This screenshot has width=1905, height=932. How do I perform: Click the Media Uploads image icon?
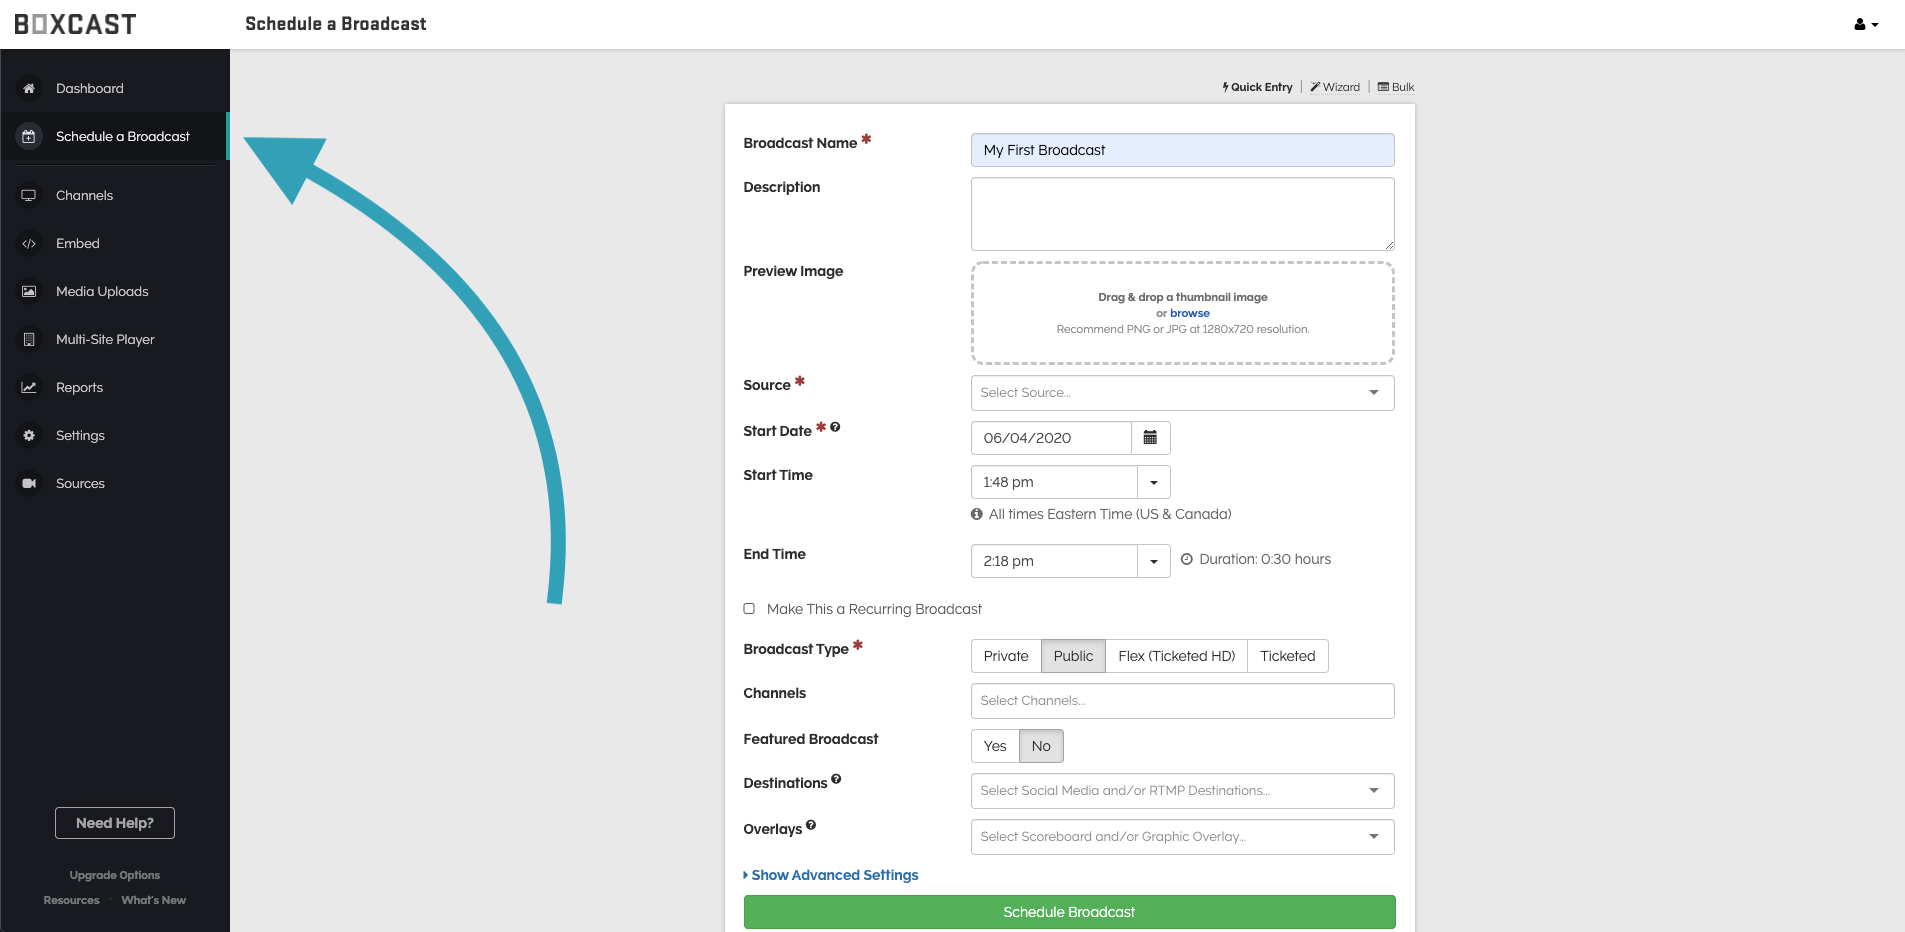coord(29,292)
